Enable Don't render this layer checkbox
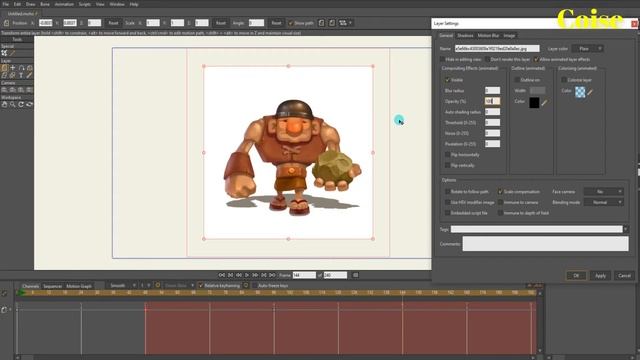640x360 pixels. (487, 60)
